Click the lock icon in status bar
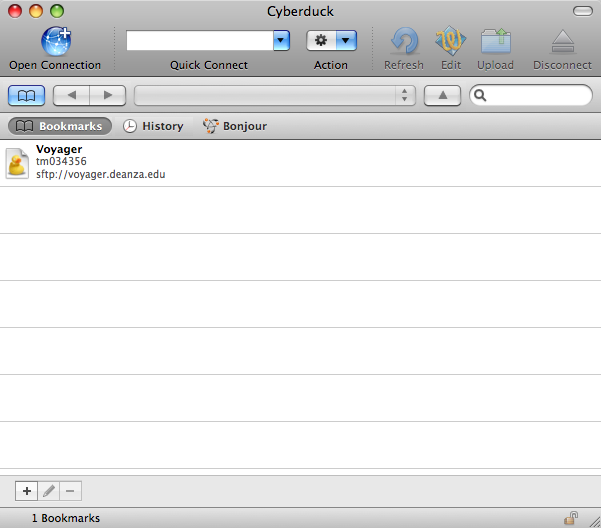This screenshot has width=601, height=528. click(x=571, y=518)
